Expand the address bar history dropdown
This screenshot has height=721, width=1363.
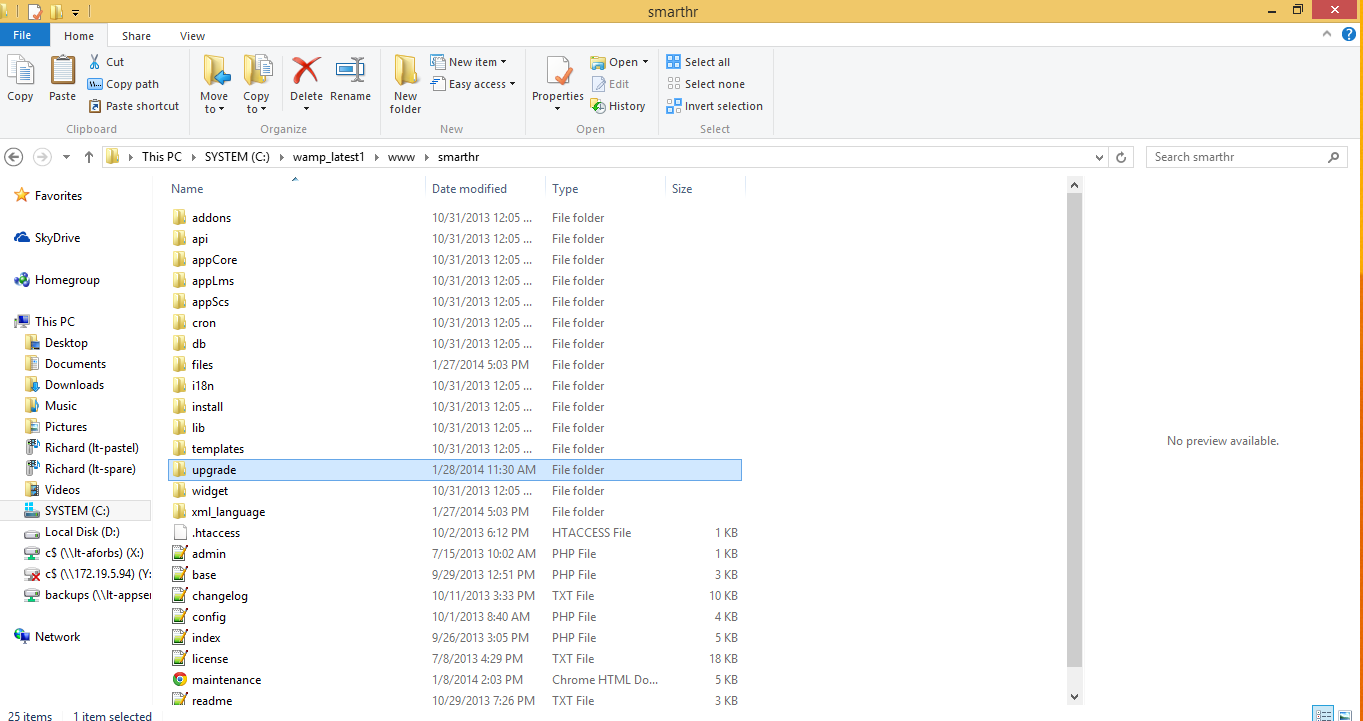1100,157
